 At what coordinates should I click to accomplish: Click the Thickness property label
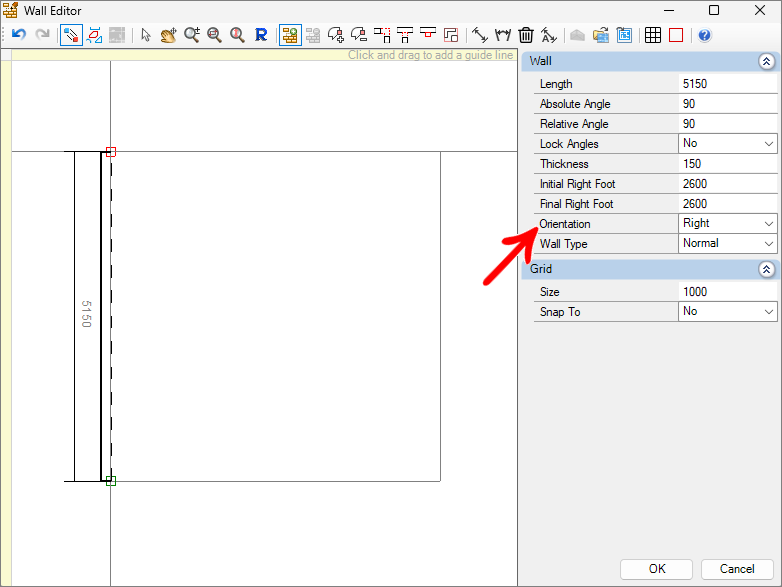pyautogui.click(x=564, y=164)
